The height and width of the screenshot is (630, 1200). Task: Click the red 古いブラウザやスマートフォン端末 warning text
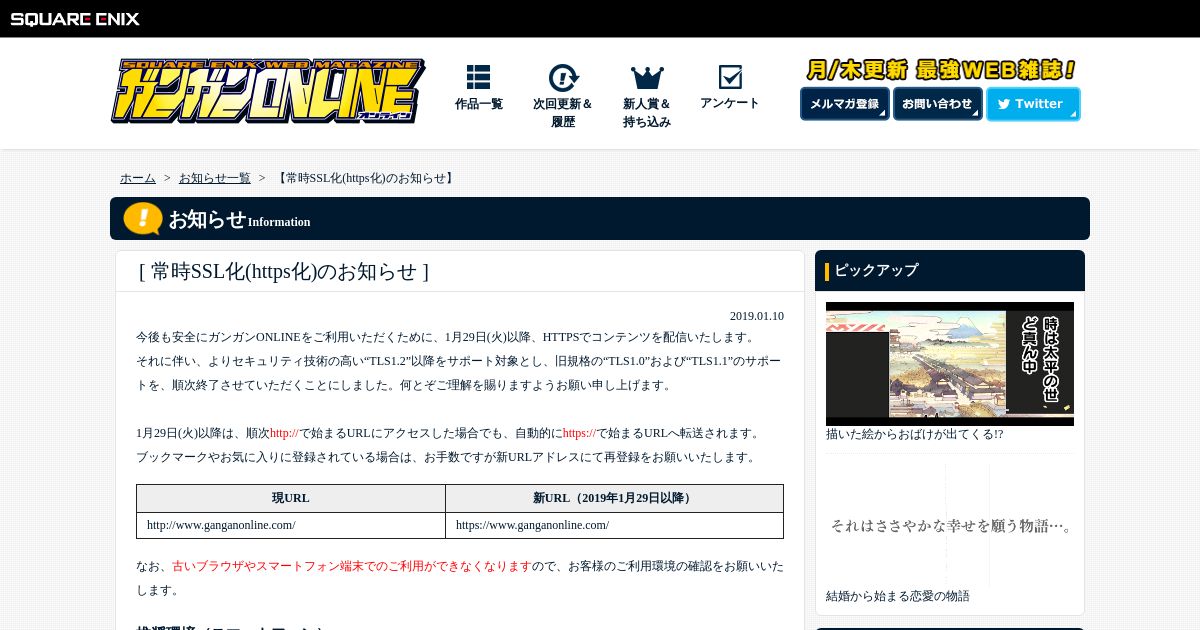tap(352, 566)
